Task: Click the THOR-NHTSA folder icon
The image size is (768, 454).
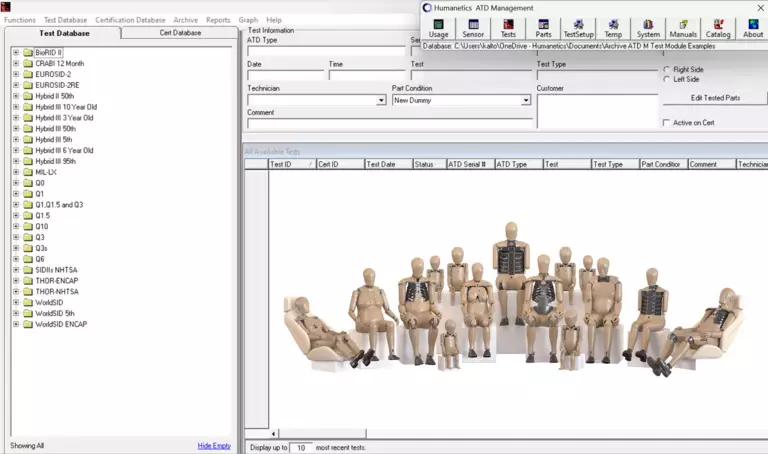Action: point(28,291)
